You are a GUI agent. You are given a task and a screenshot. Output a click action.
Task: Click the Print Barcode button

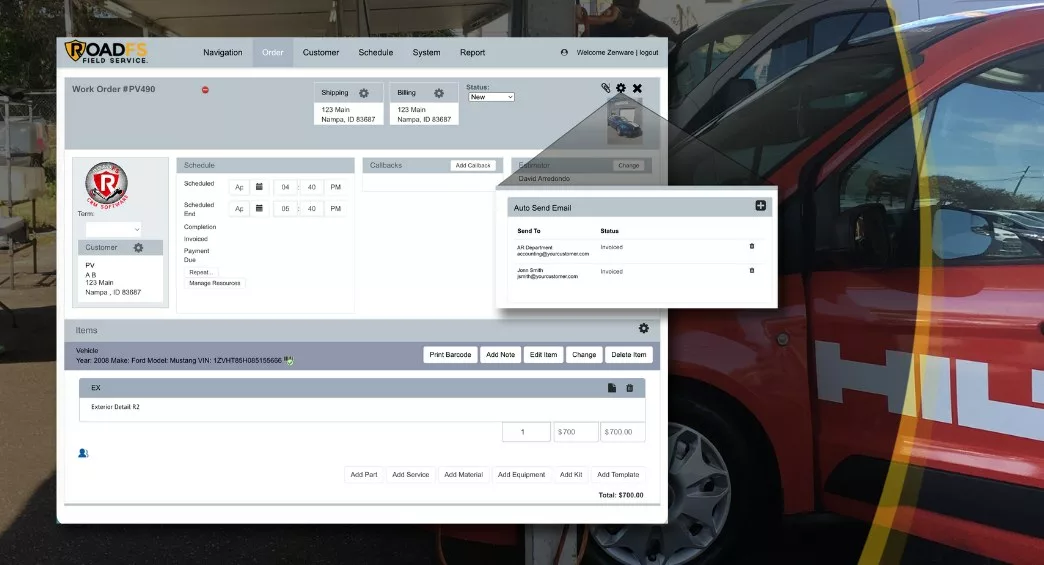tap(450, 355)
